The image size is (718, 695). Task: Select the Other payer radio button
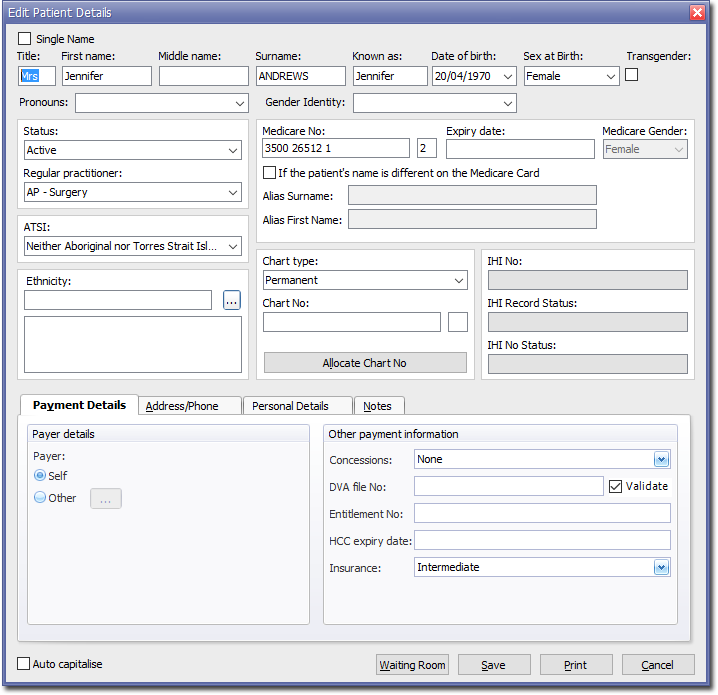click(40, 498)
